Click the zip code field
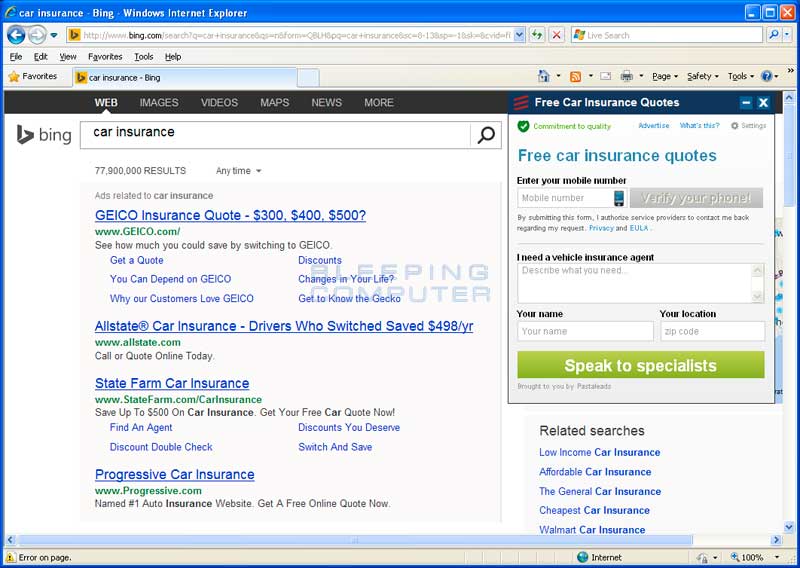The height and width of the screenshot is (568, 800). point(713,331)
